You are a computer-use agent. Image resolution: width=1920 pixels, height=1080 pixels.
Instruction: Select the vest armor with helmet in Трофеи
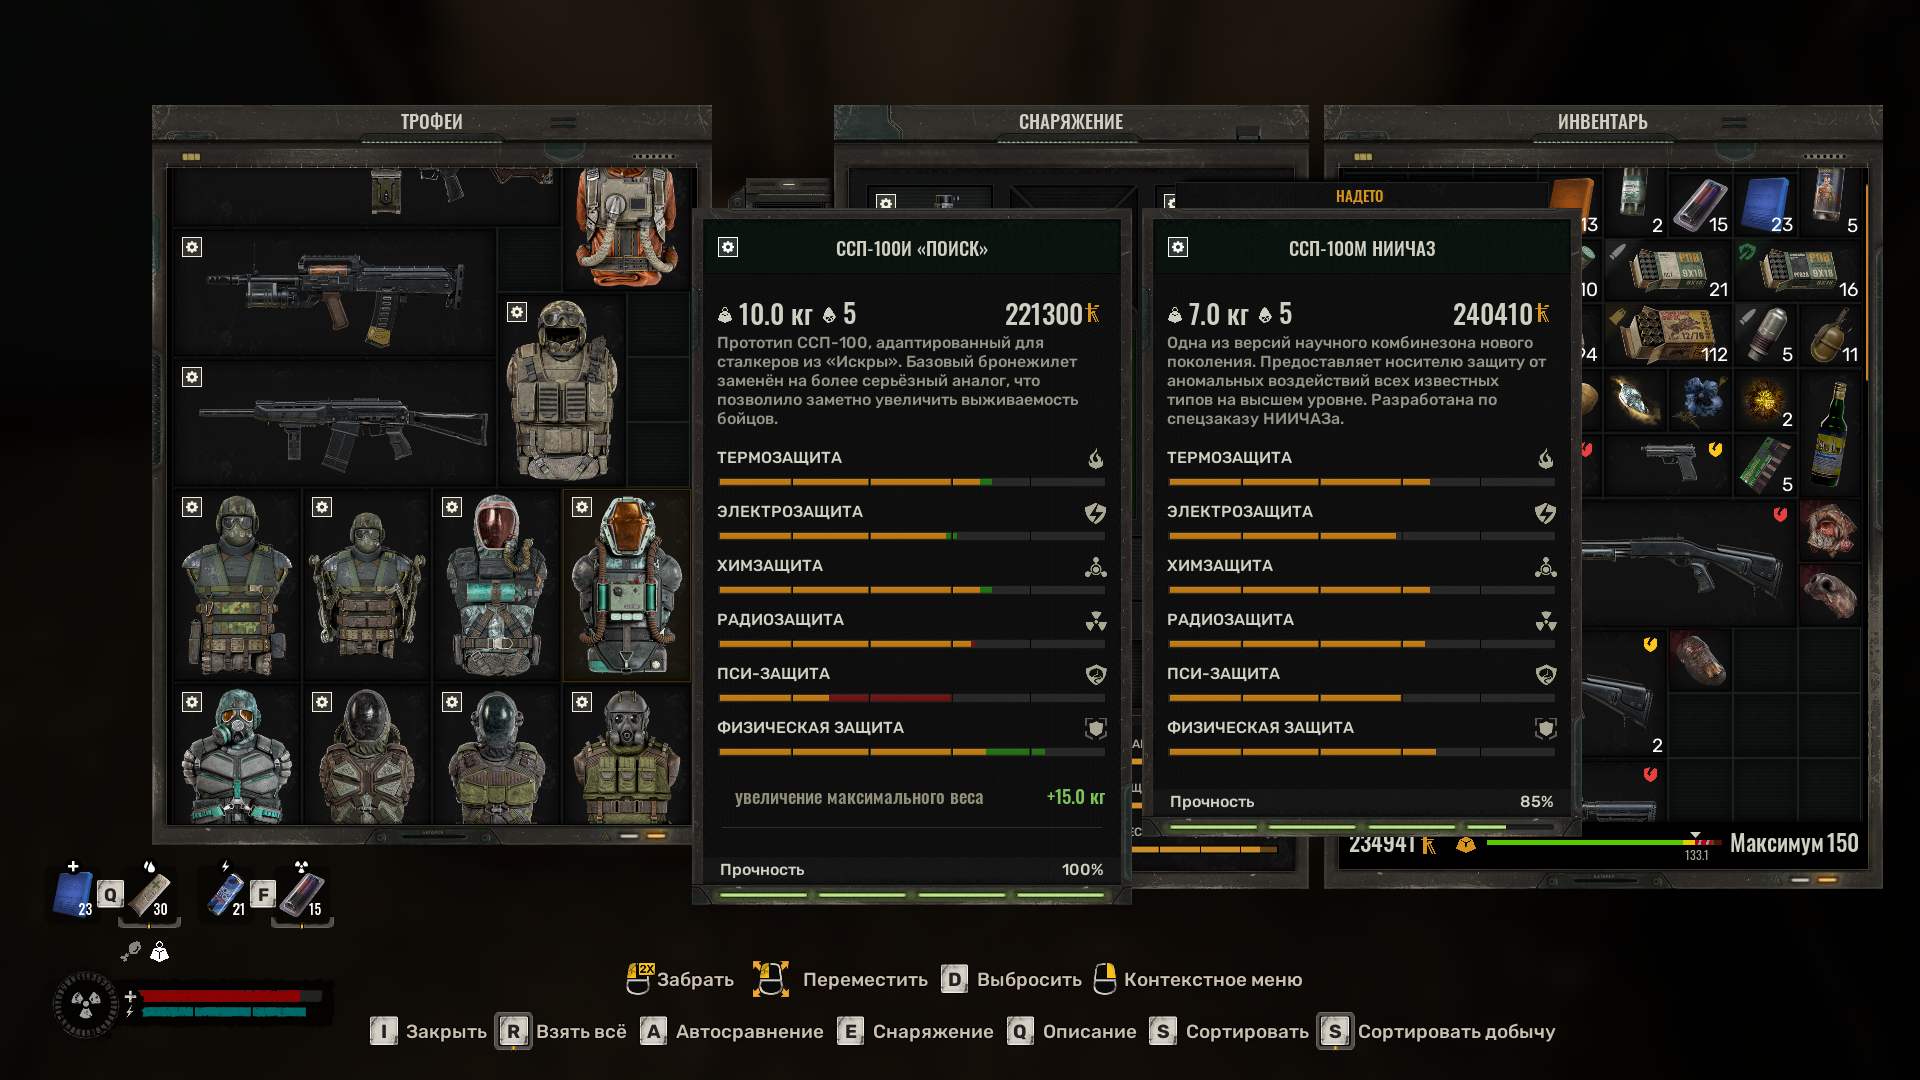point(562,390)
